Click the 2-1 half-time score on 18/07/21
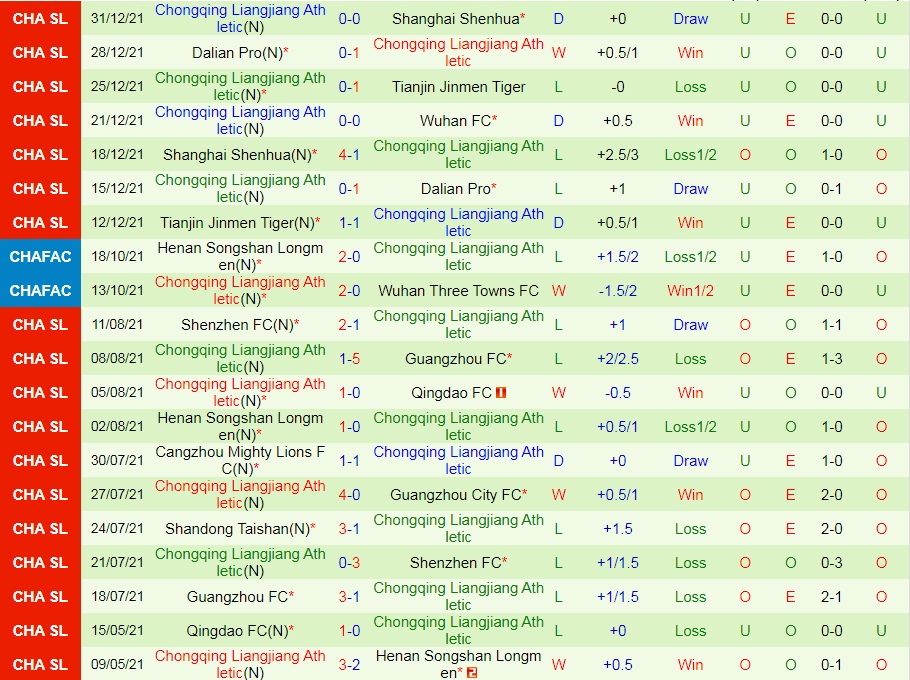The width and height of the screenshot is (910, 680). tap(832, 597)
